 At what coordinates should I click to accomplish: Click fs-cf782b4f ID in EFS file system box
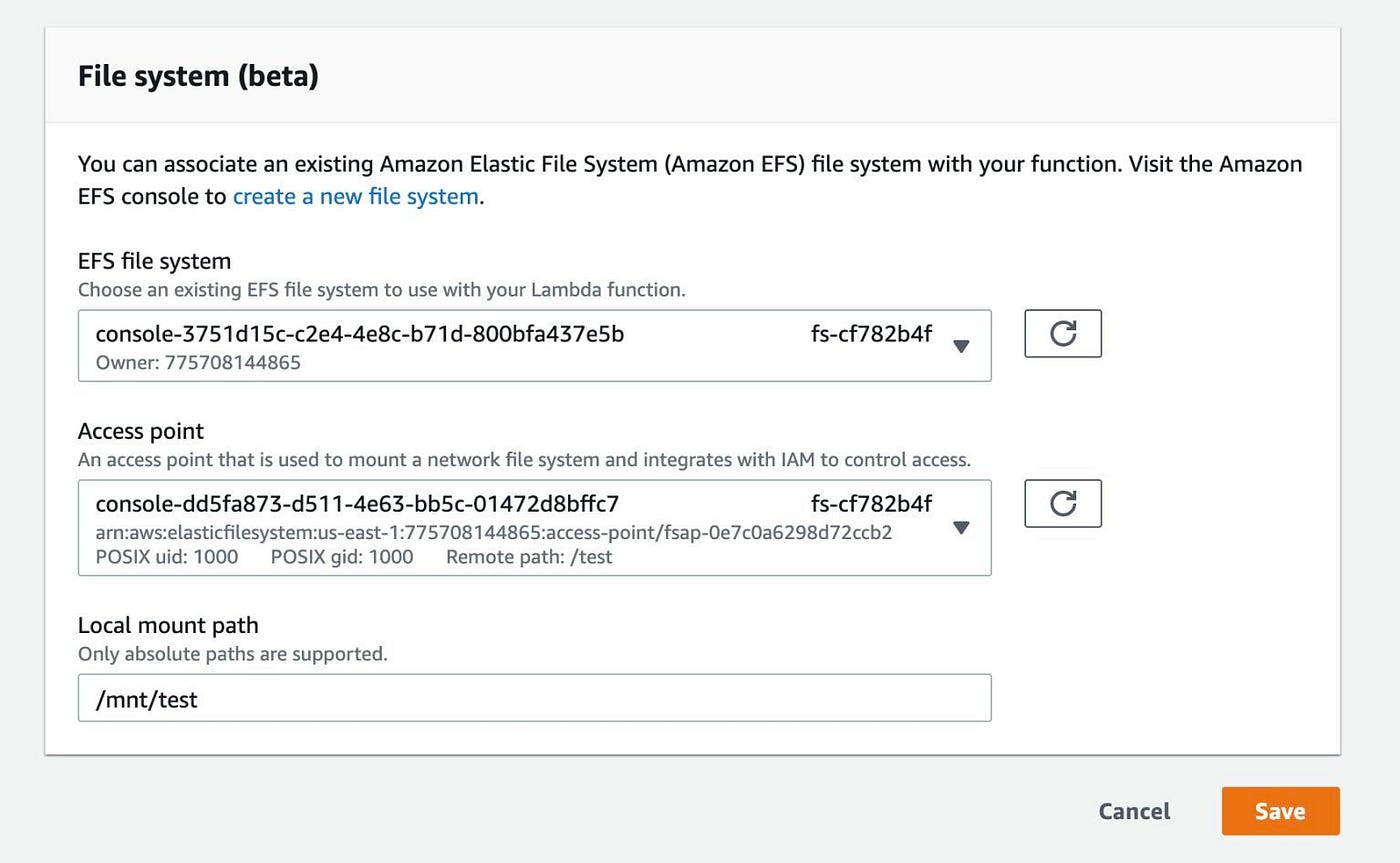pos(871,334)
